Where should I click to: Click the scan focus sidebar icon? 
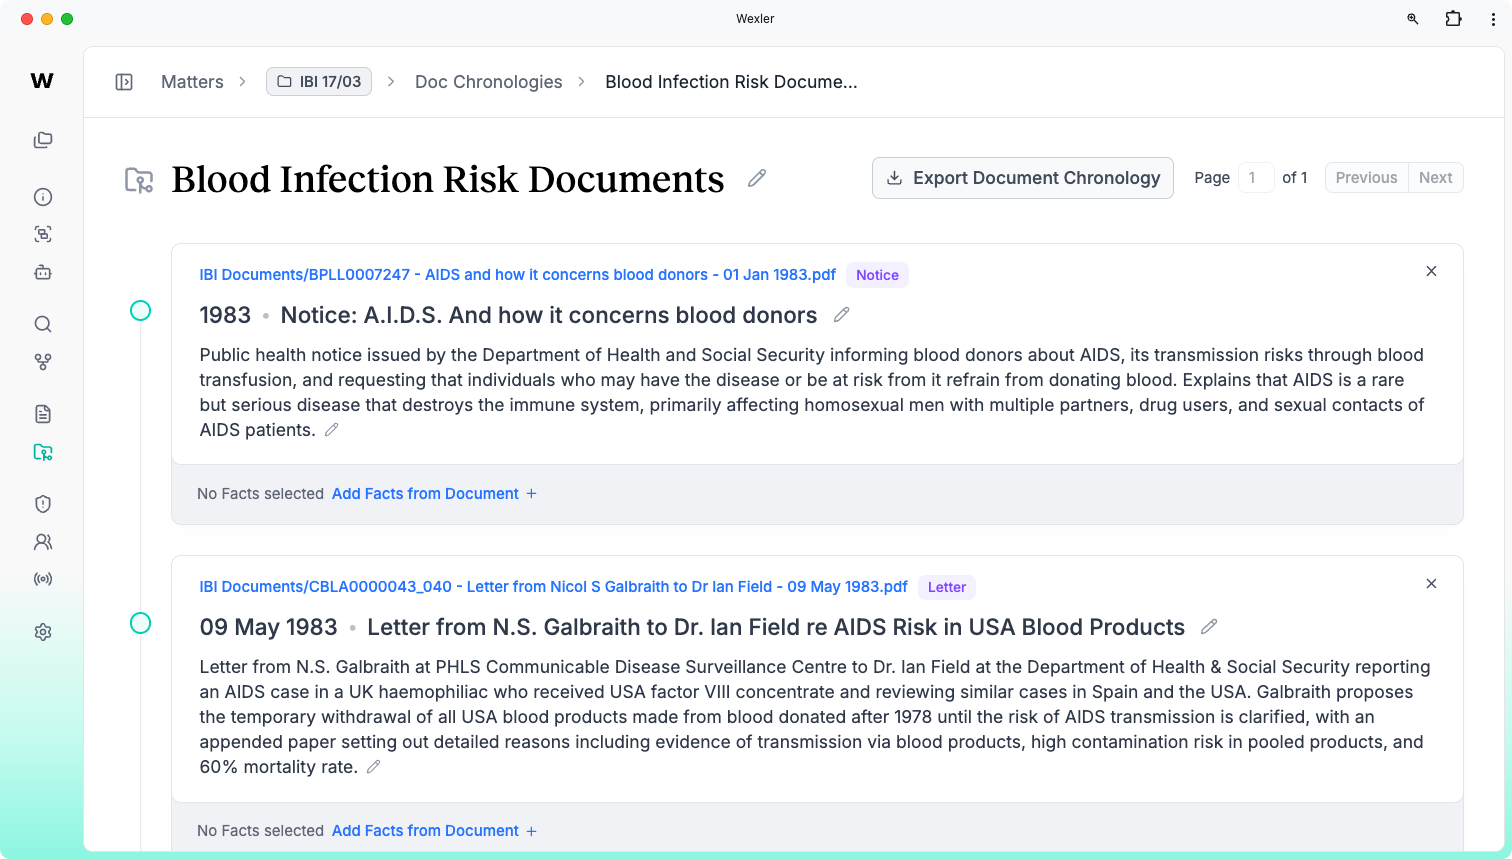pyautogui.click(x=43, y=234)
